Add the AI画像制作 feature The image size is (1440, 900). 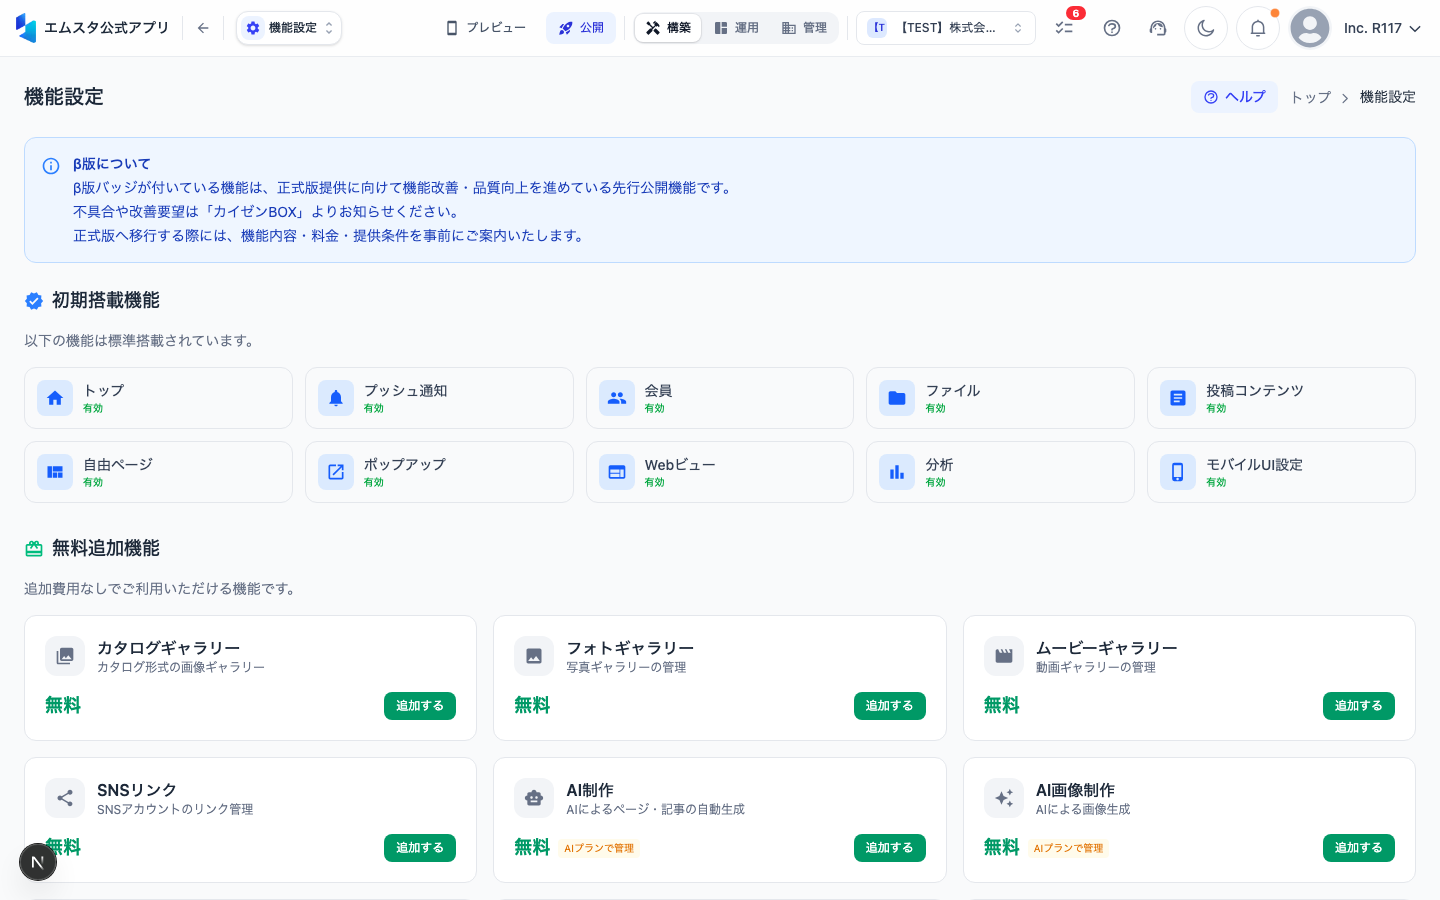[1359, 848]
